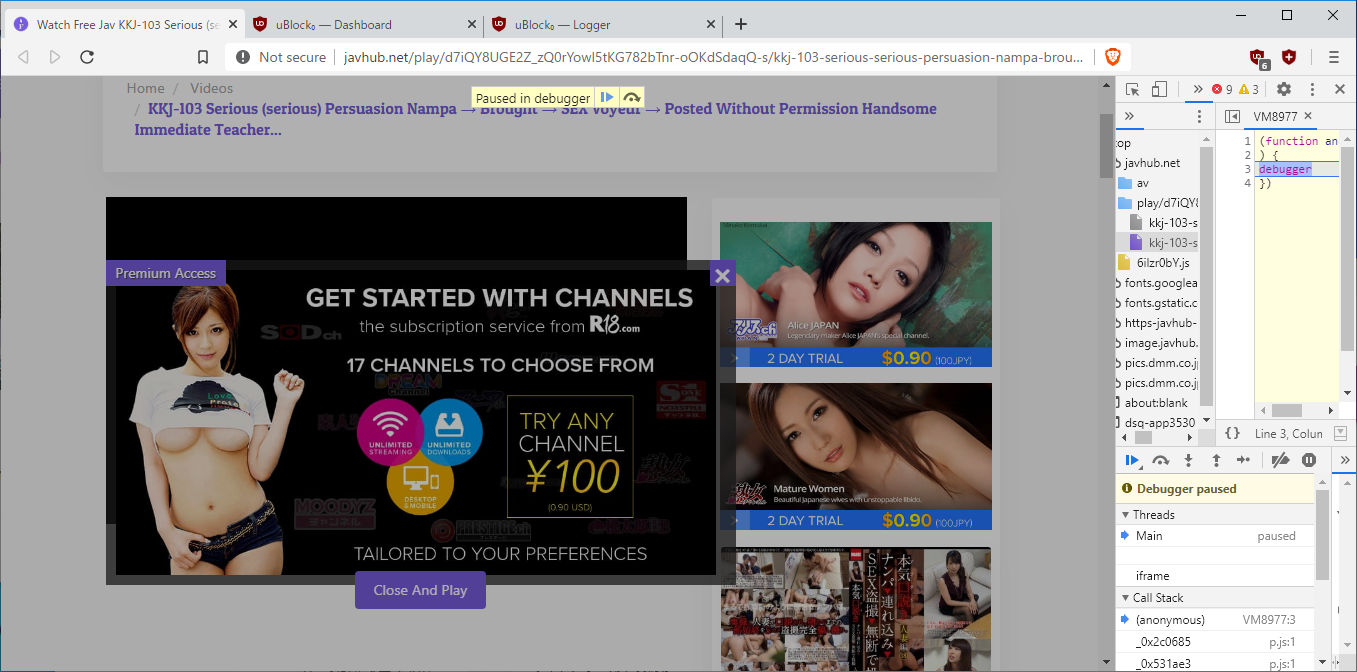Go back in browser history
This screenshot has width=1357, height=672.
(24, 57)
